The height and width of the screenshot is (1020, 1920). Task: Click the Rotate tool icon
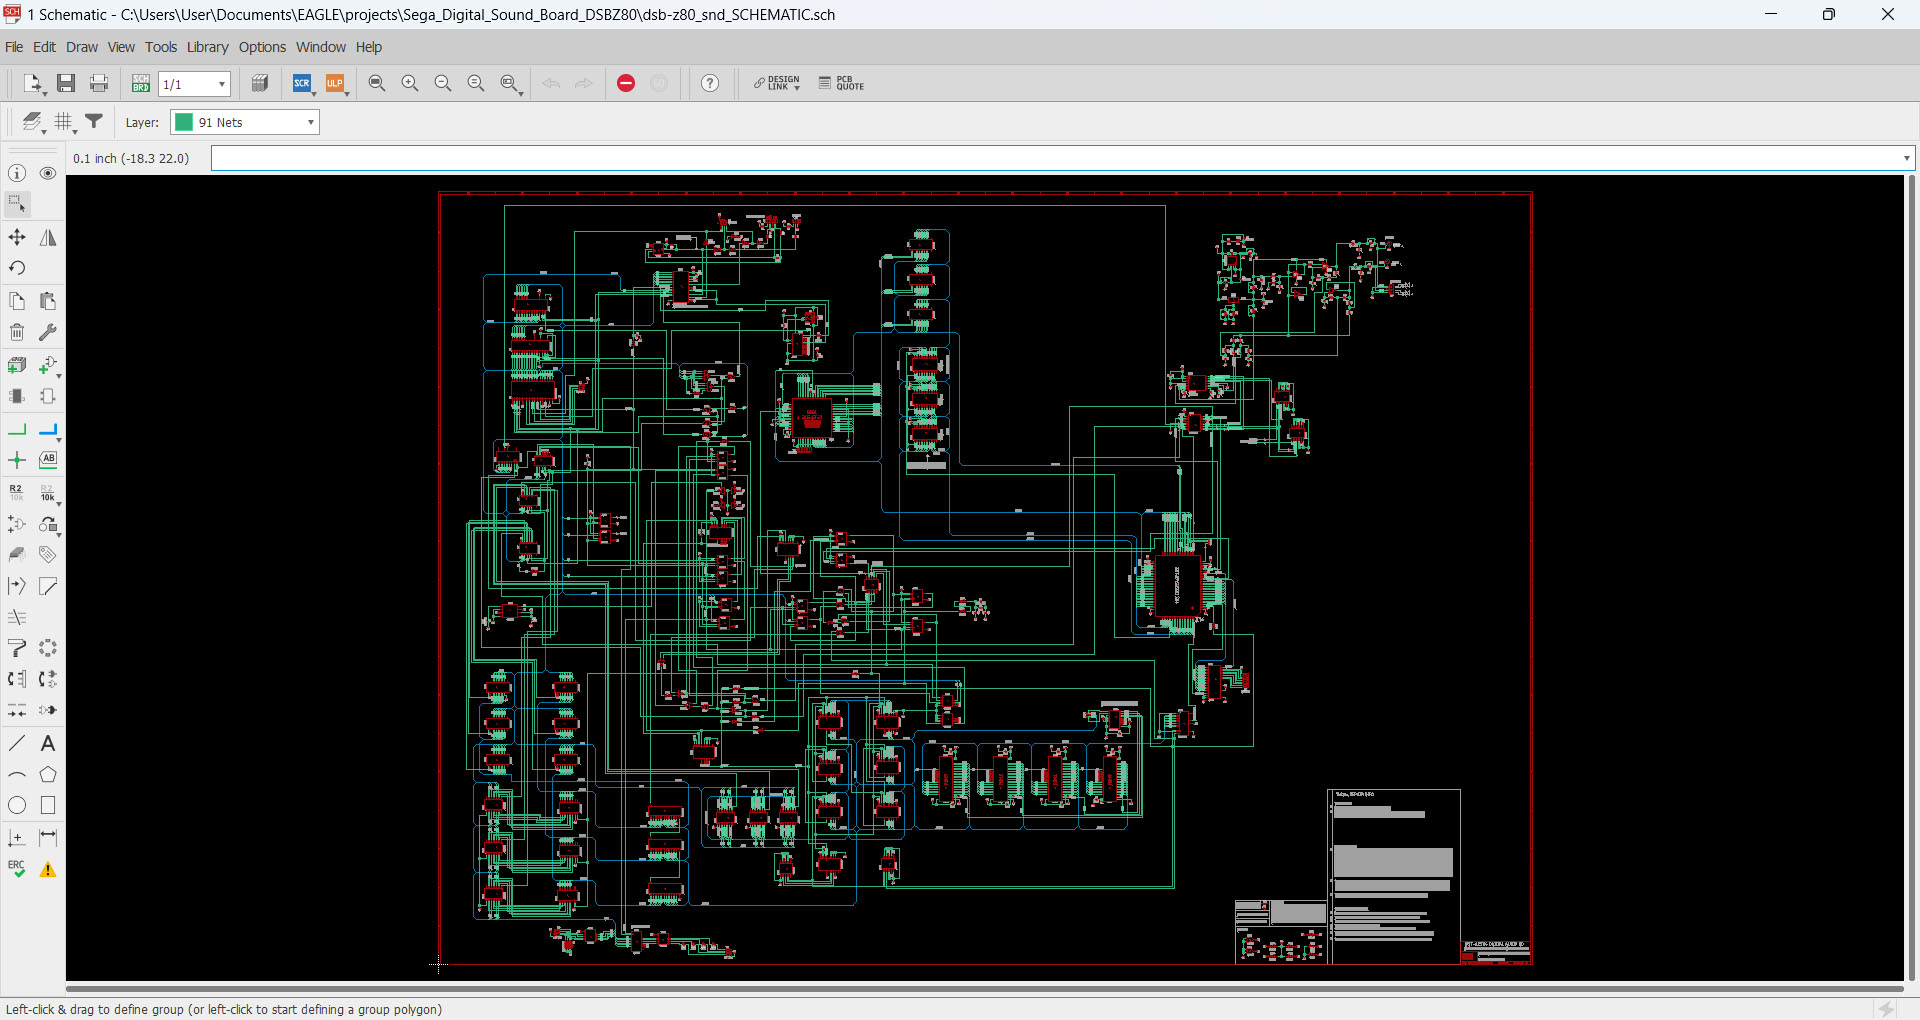(17, 268)
